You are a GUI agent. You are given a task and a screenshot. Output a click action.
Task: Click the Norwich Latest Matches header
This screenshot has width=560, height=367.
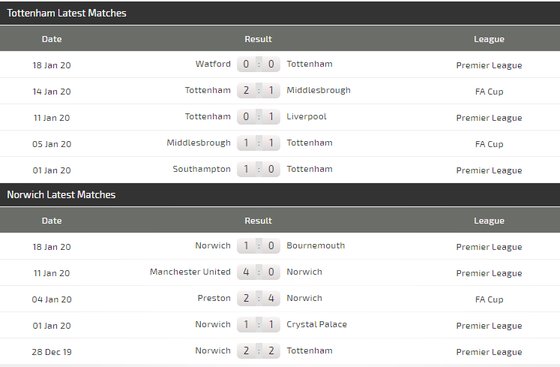point(61,195)
